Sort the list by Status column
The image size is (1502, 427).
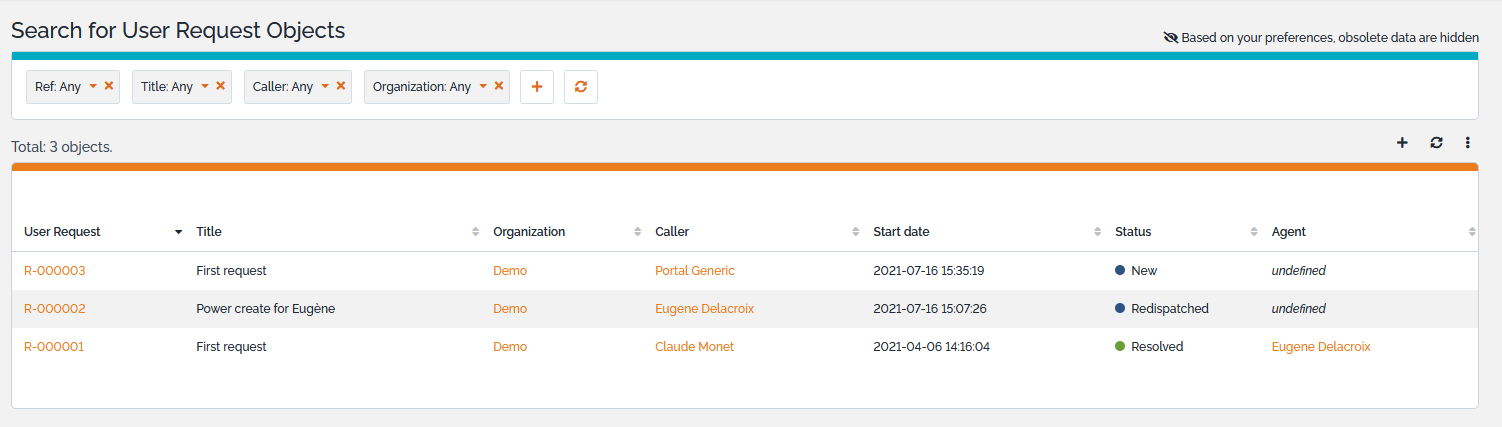[1133, 231]
